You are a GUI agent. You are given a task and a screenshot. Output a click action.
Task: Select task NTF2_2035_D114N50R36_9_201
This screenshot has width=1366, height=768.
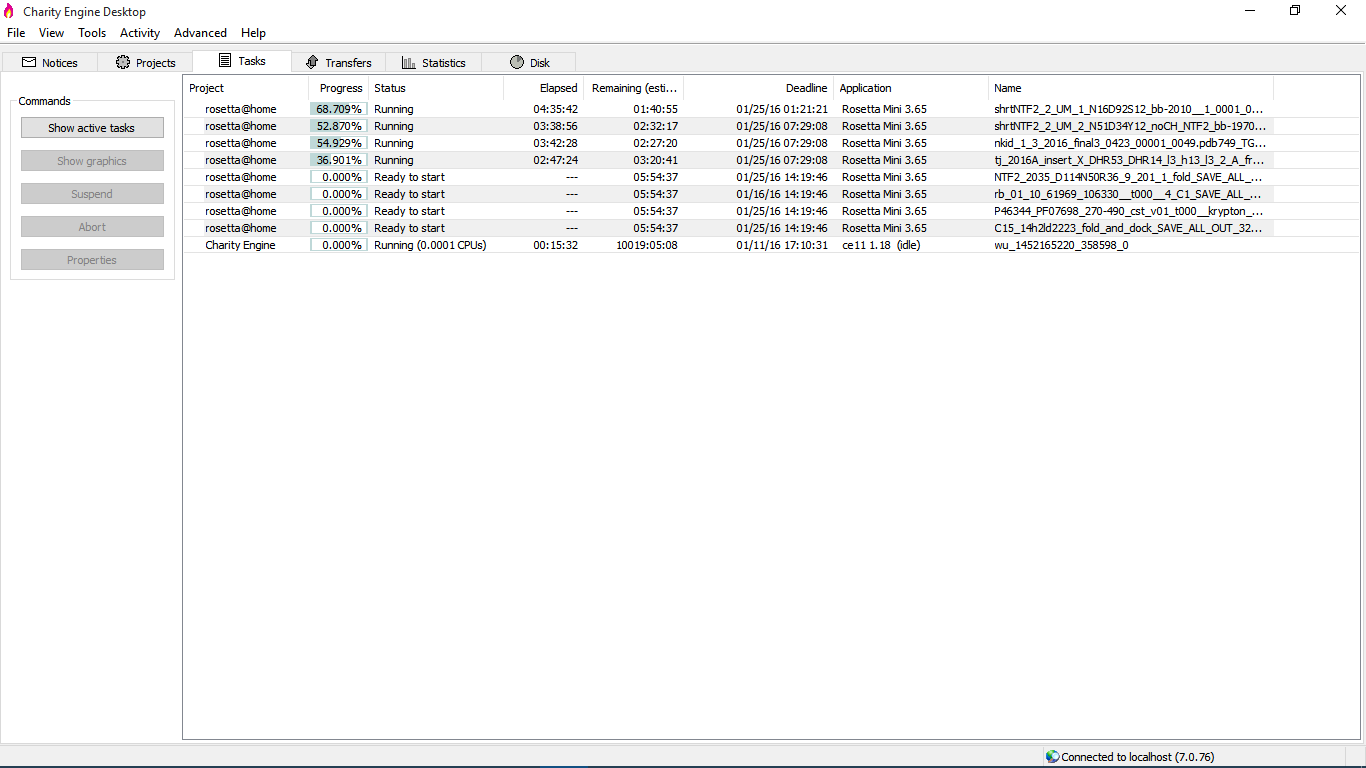pyautogui.click(x=1128, y=177)
